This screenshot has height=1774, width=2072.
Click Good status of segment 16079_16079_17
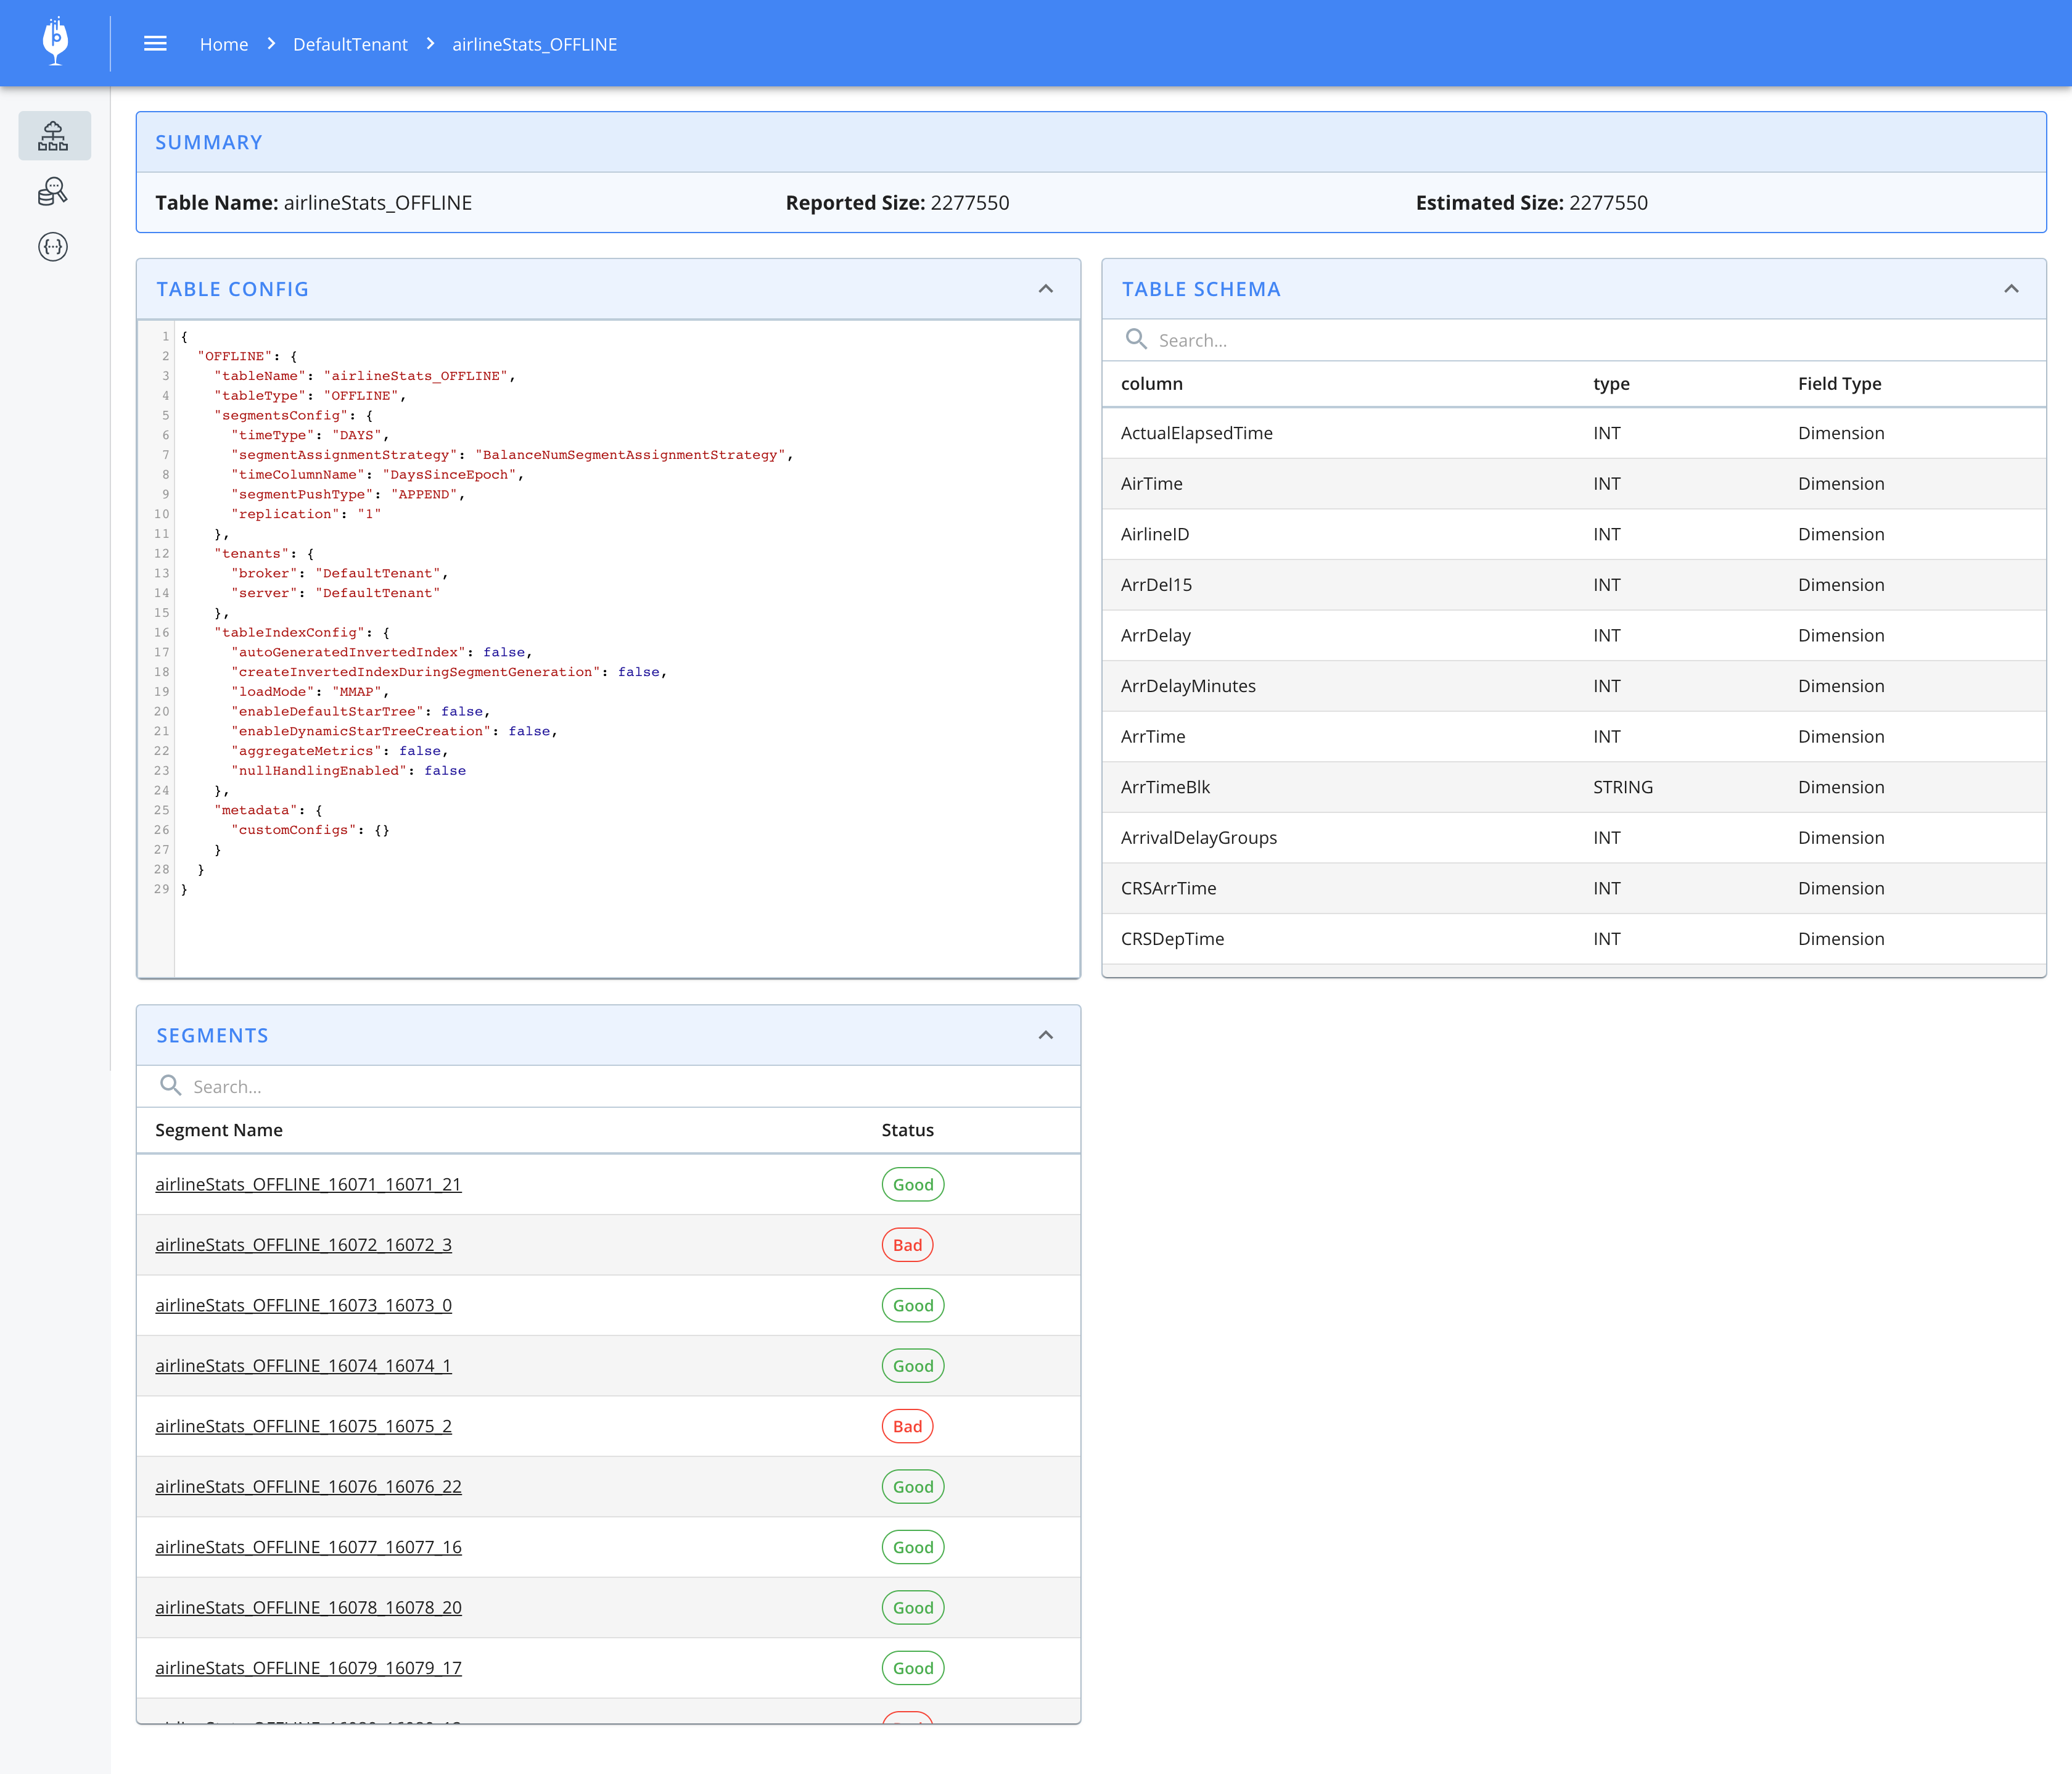[913, 1668]
